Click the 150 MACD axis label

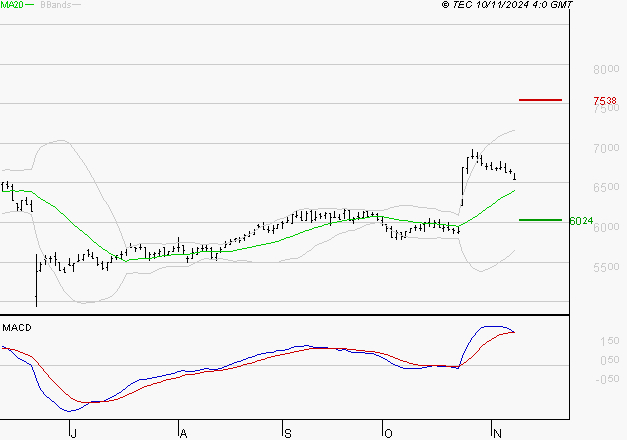click(x=610, y=341)
